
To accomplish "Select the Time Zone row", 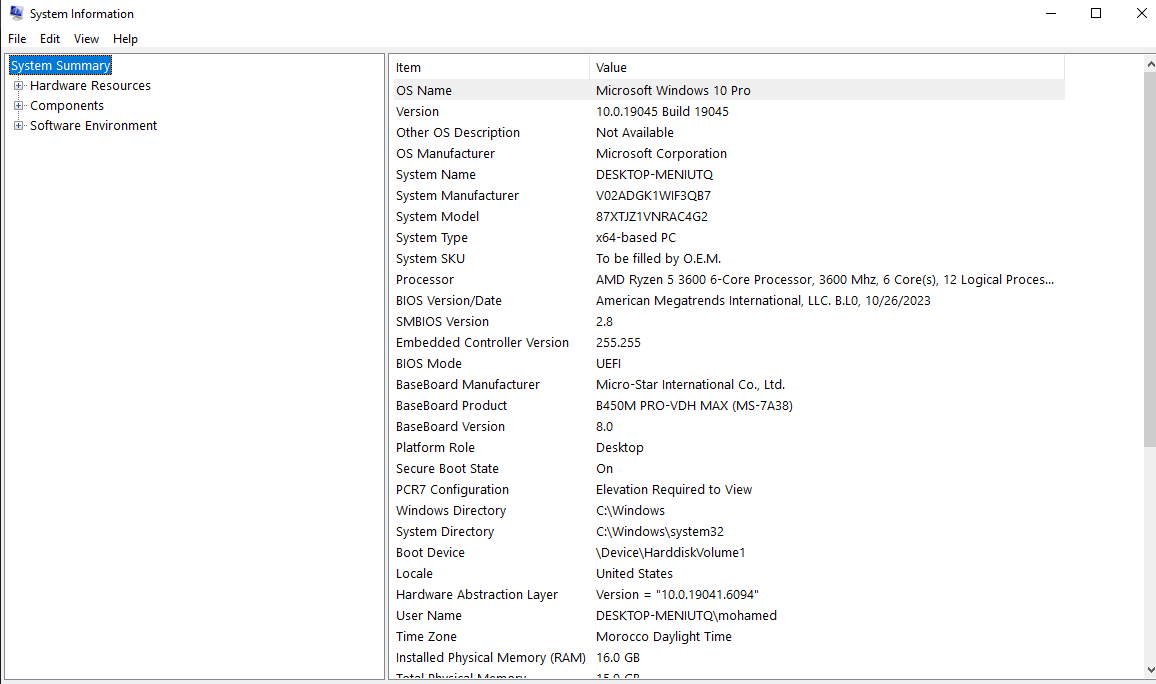I will coord(729,637).
